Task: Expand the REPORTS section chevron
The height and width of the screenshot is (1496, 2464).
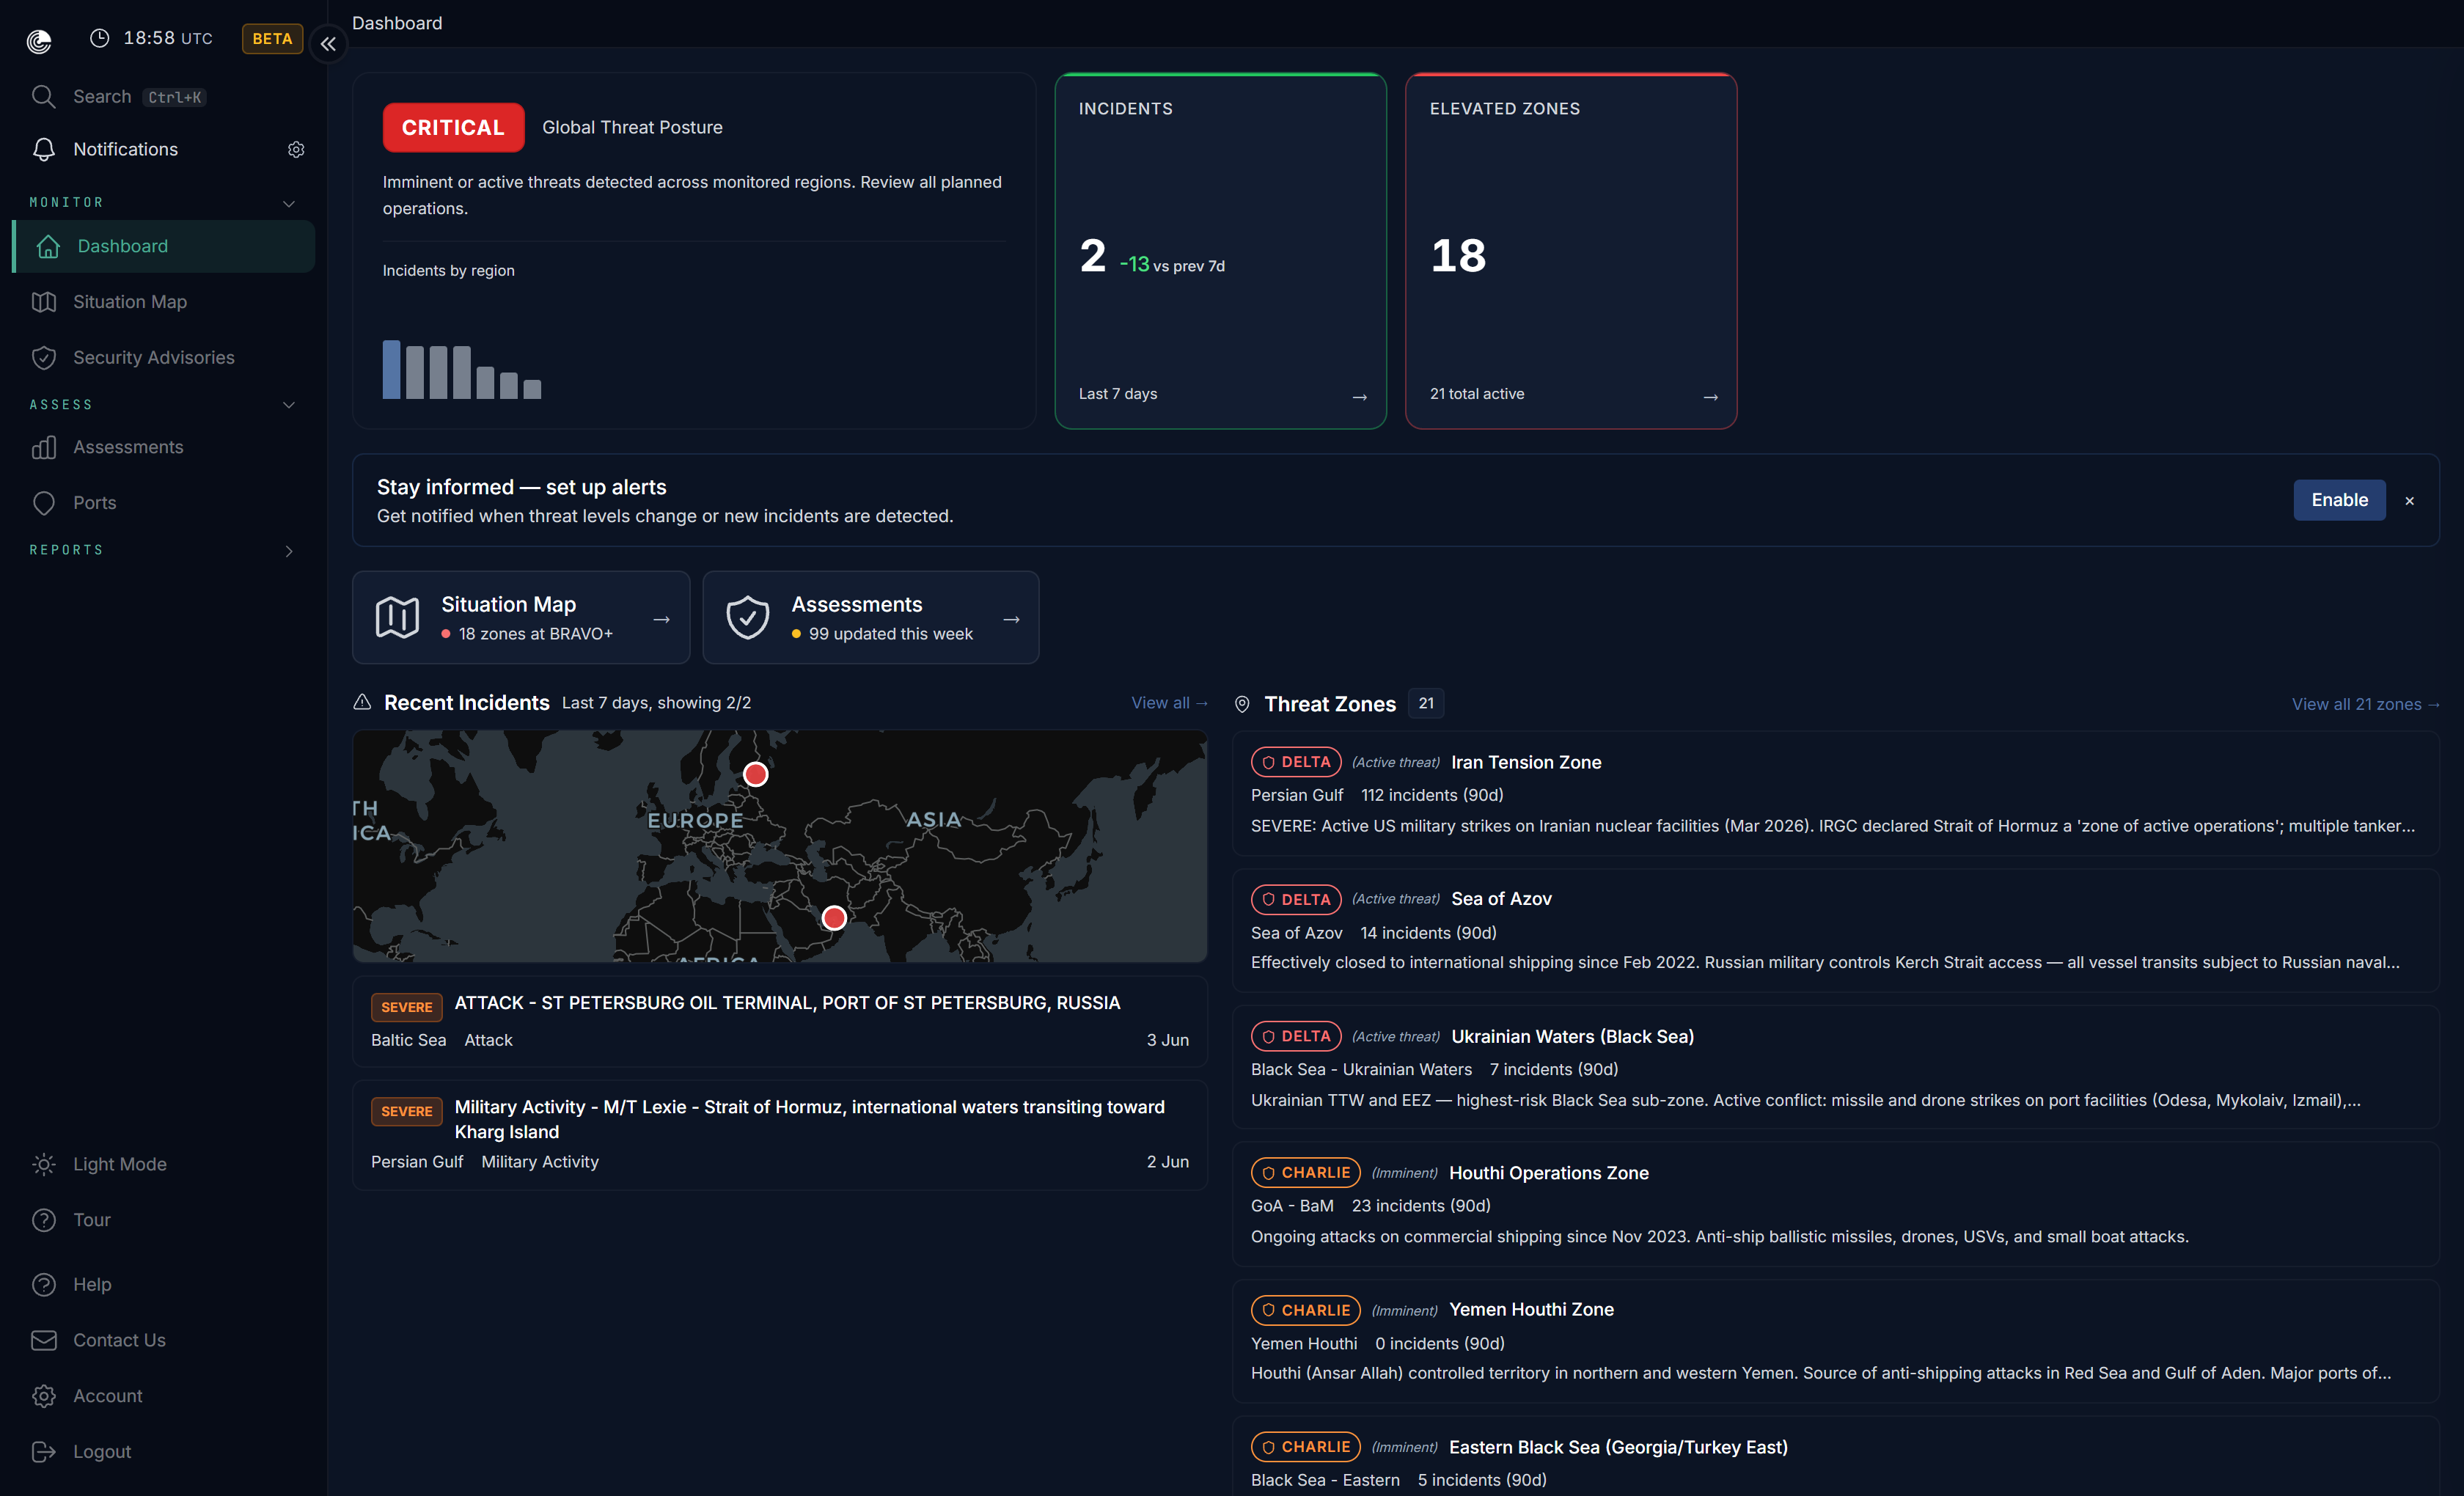Action: coord(289,551)
